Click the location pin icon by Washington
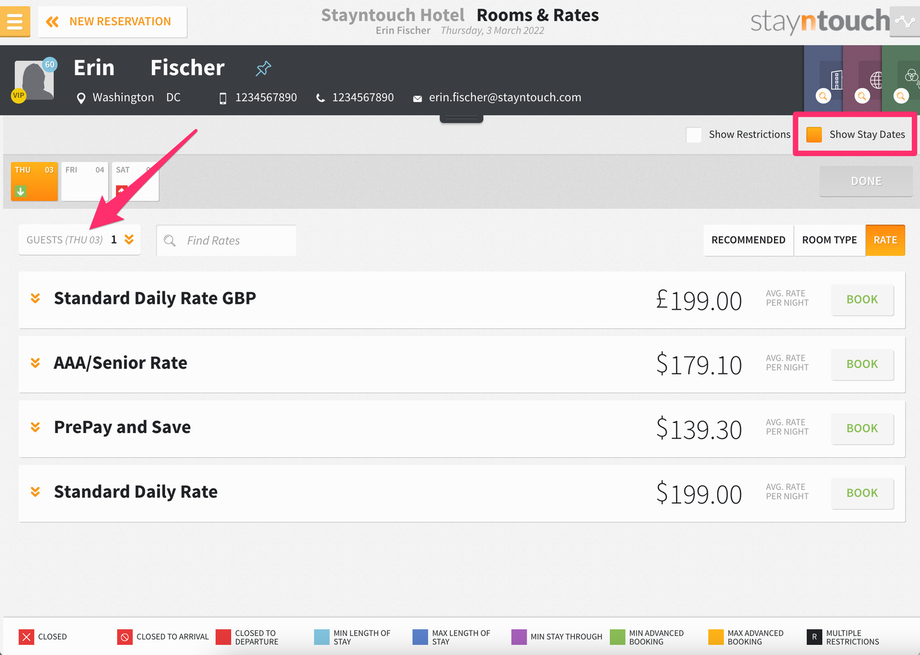Screen dimensions: 920x655 pyautogui.click(x=81, y=98)
